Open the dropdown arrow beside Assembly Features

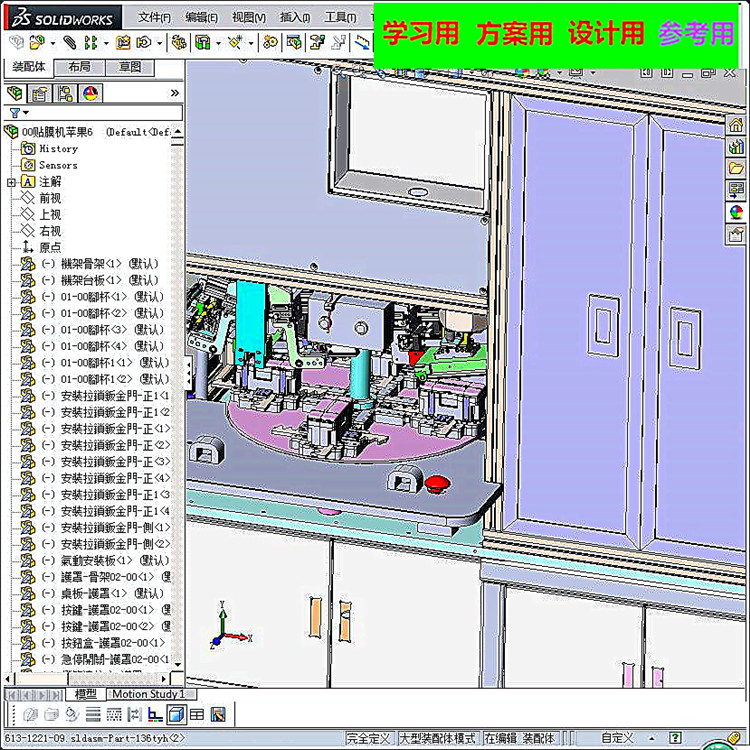click(218, 44)
